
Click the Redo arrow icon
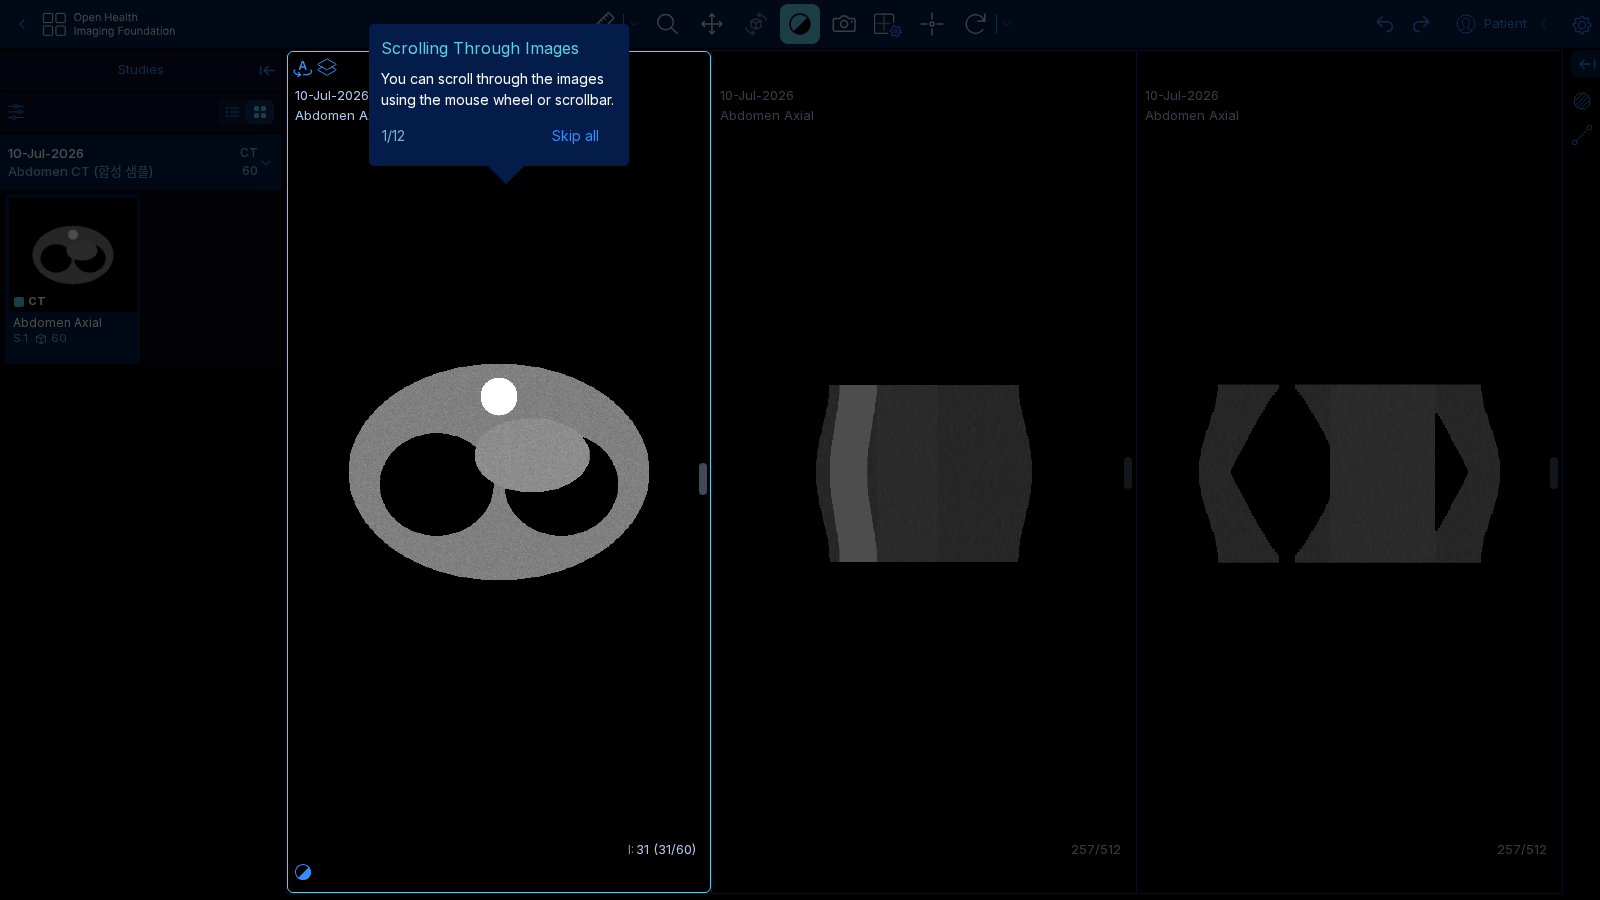[1421, 24]
